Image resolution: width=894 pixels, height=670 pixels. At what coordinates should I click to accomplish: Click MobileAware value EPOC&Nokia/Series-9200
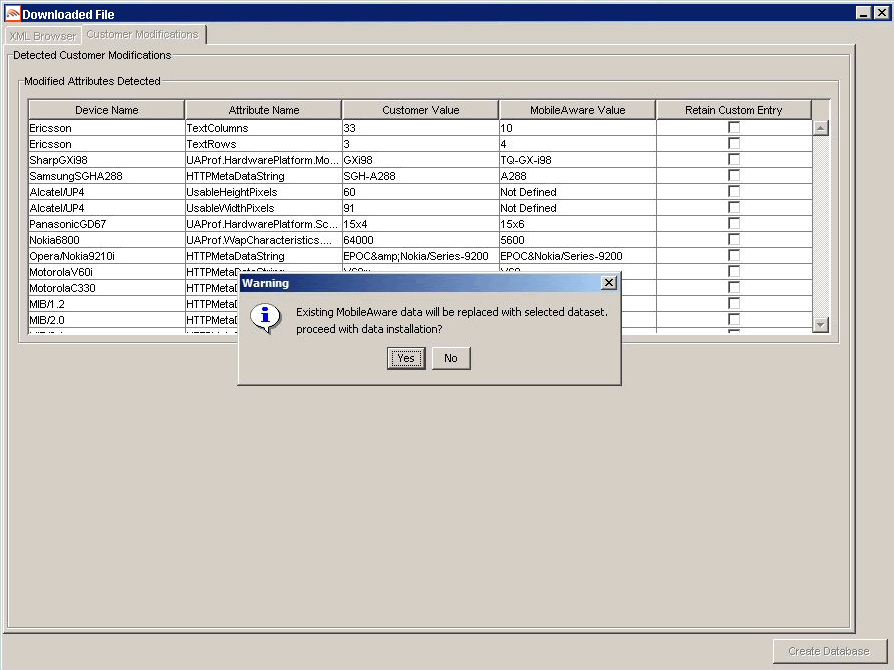[x=578, y=255]
